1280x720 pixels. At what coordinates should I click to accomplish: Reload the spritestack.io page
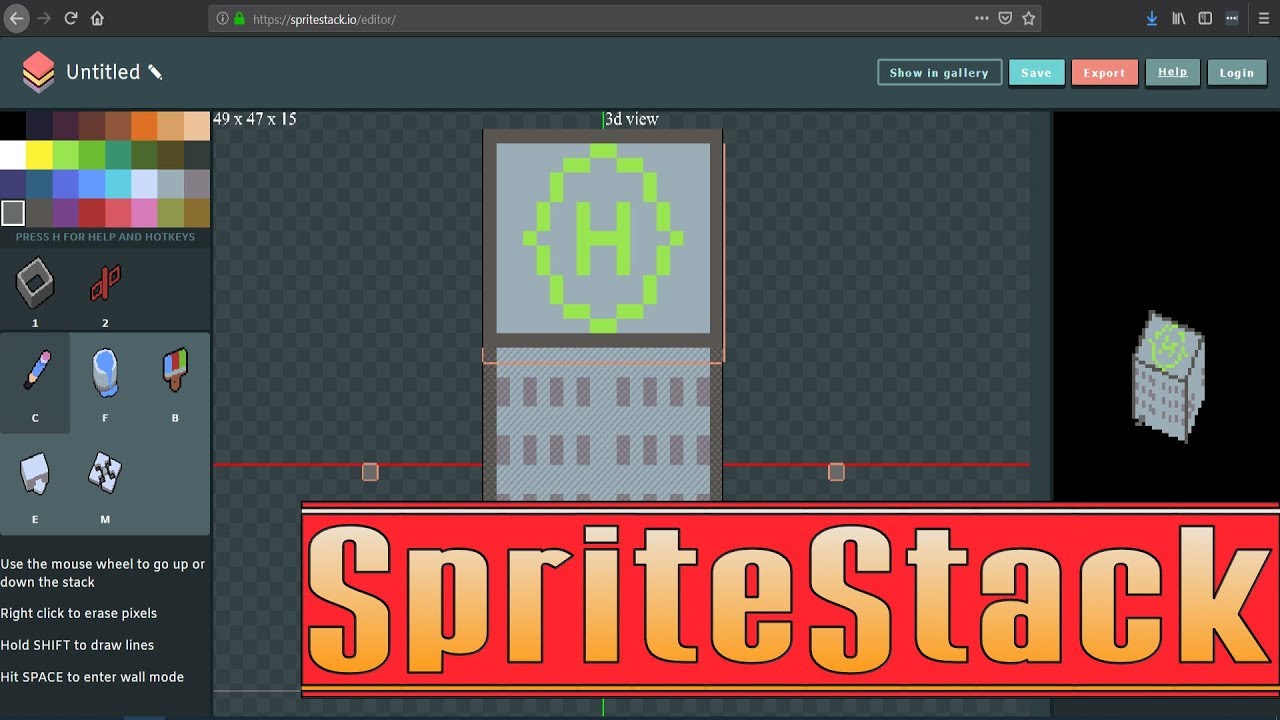(x=70, y=18)
